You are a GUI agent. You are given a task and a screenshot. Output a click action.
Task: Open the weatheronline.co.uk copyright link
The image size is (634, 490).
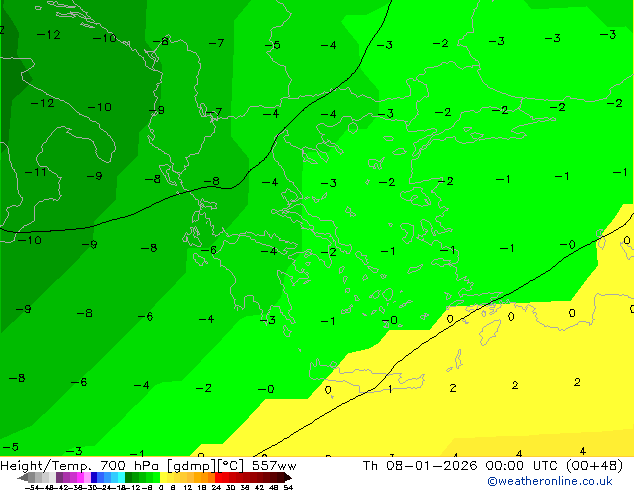pos(549,481)
